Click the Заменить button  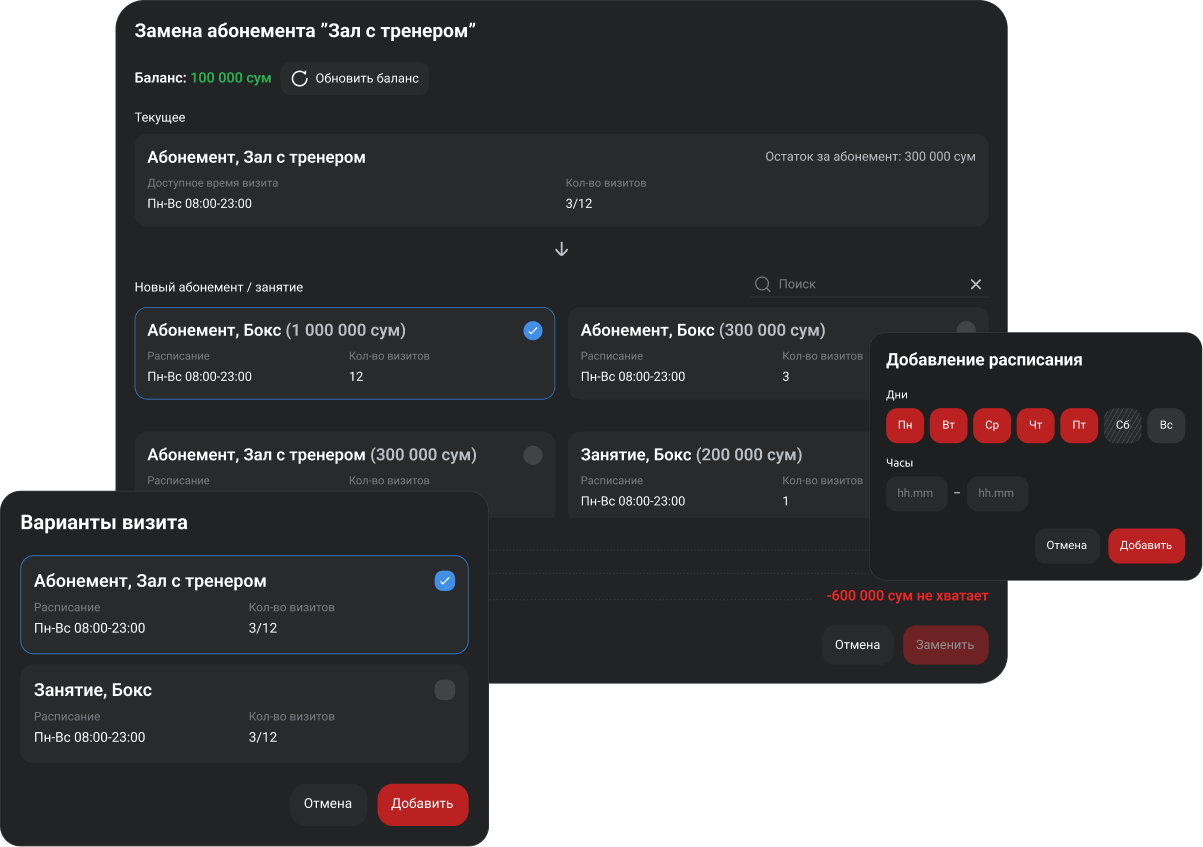click(945, 645)
